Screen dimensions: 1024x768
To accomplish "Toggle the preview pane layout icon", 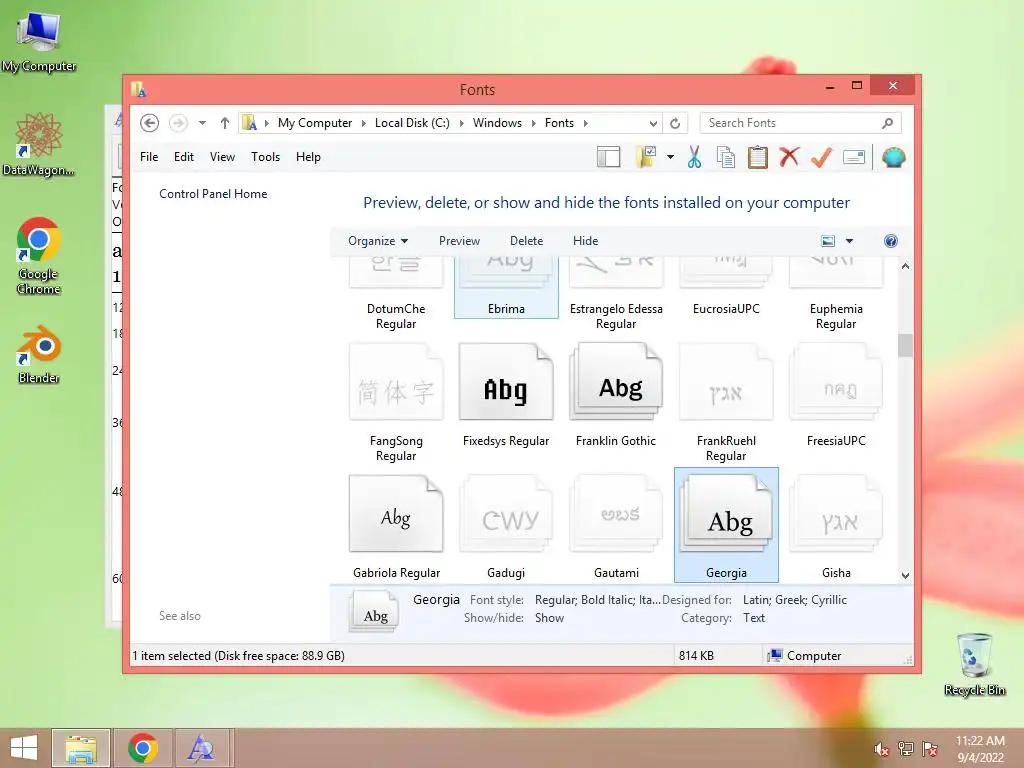I will click(609, 157).
